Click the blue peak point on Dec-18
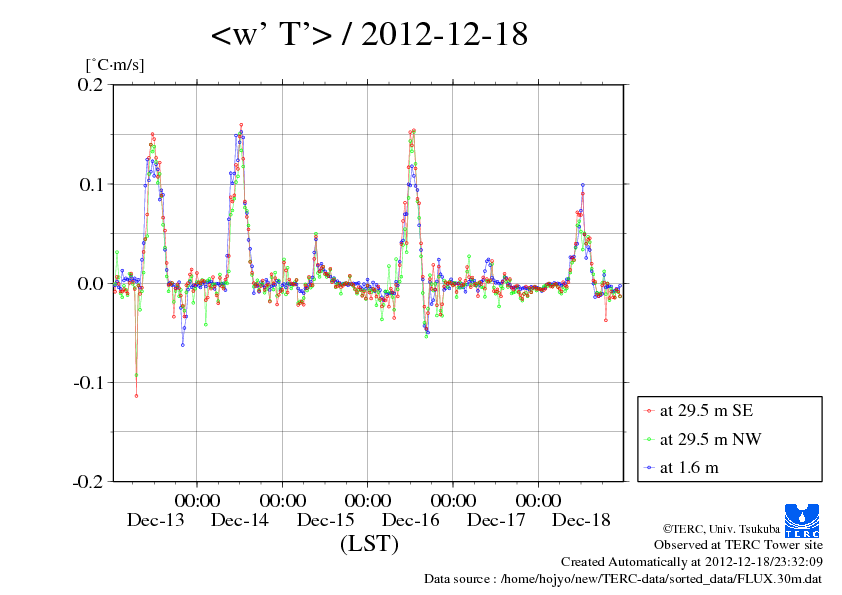Screen dimensions: 842x595 pyautogui.click(x=583, y=185)
